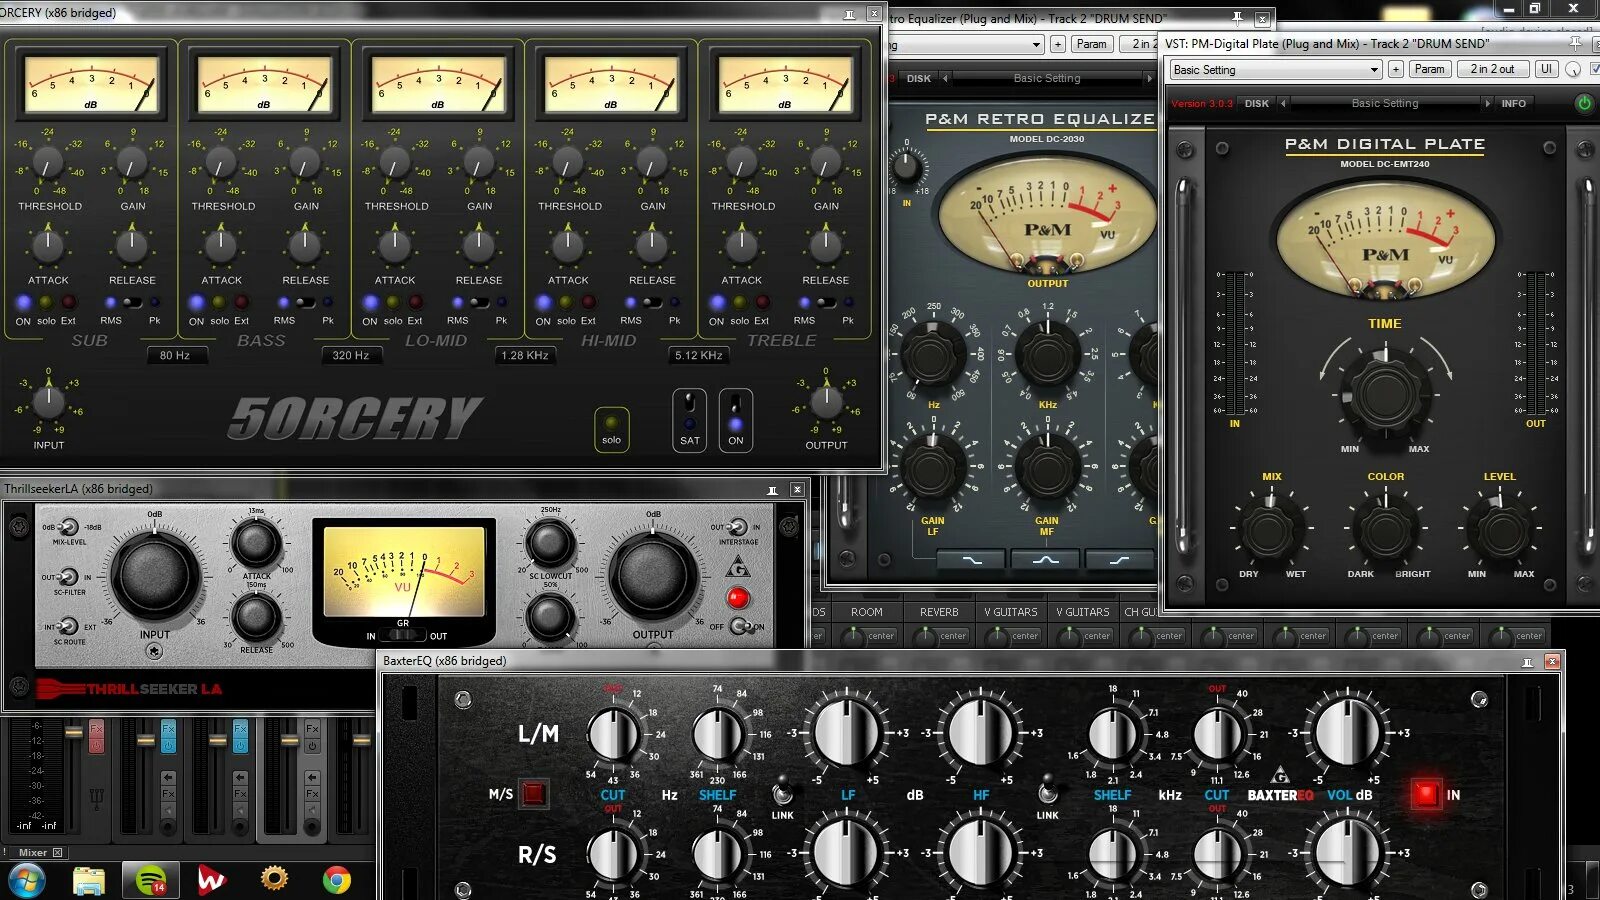Click the center pan field under the ROOM track
Viewport: 1600px width, 900px height.
pos(880,636)
